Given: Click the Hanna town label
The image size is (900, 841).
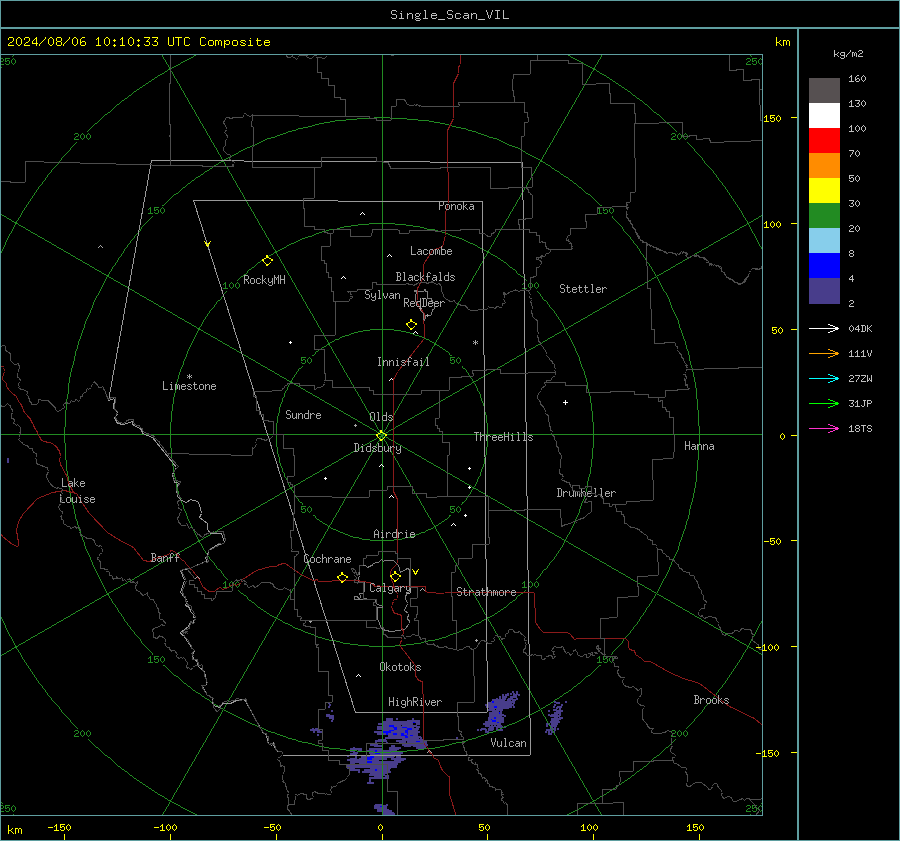Looking at the screenshot, I should coord(699,446).
